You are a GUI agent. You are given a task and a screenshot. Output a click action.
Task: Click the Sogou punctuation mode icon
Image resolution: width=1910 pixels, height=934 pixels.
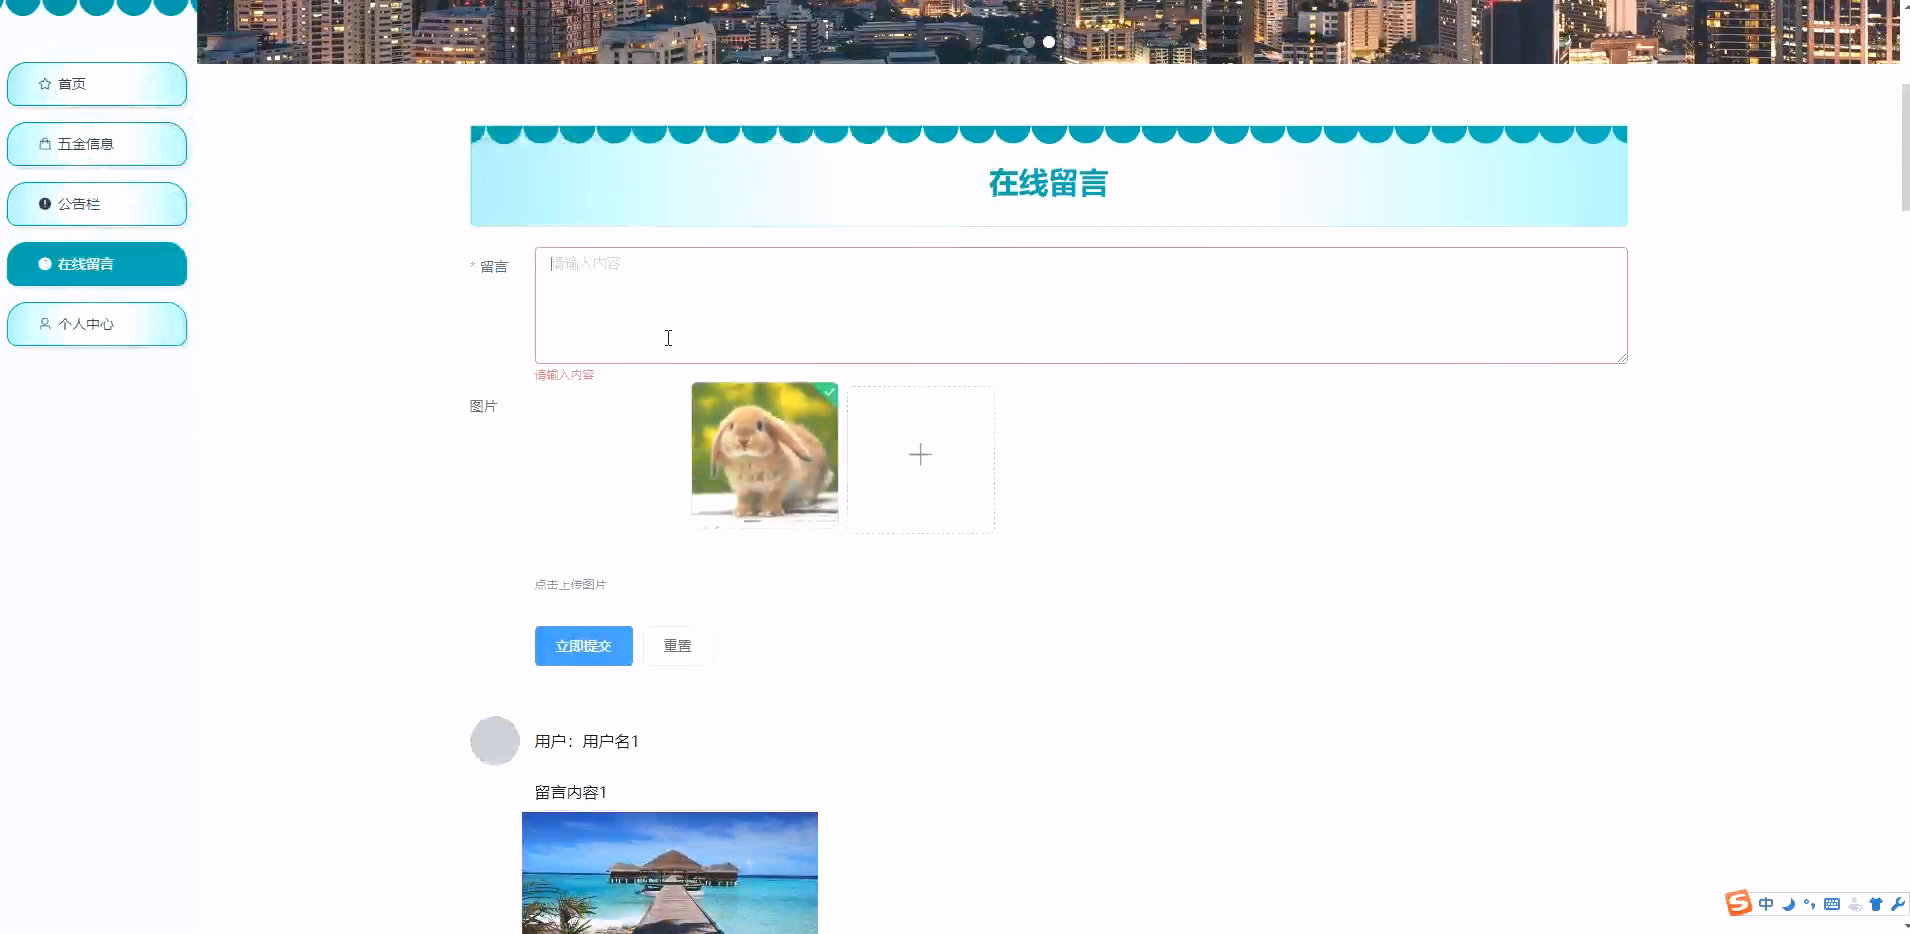coord(1810,903)
